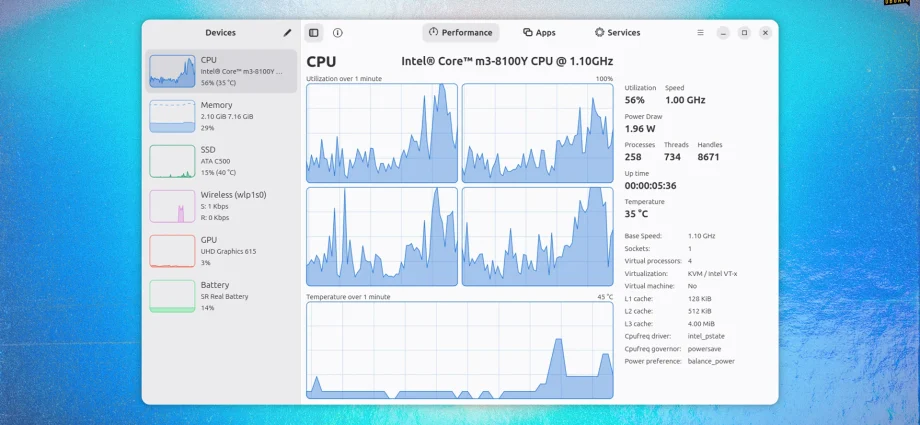Select the CPU device in sidebar
Image resolution: width=920 pixels, height=425 pixels.
221,71
